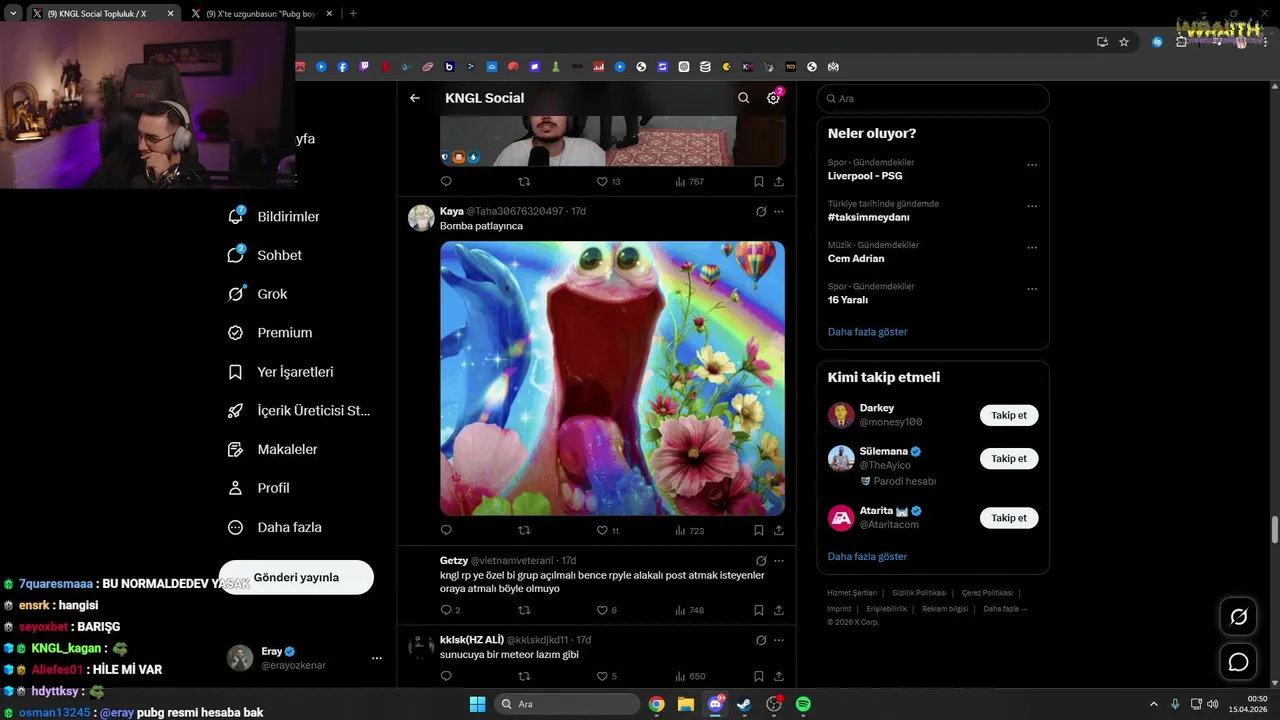This screenshot has width=1280, height=720.
Task: Open the Gizlilik Politikası footer link
Action: [919, 593]
